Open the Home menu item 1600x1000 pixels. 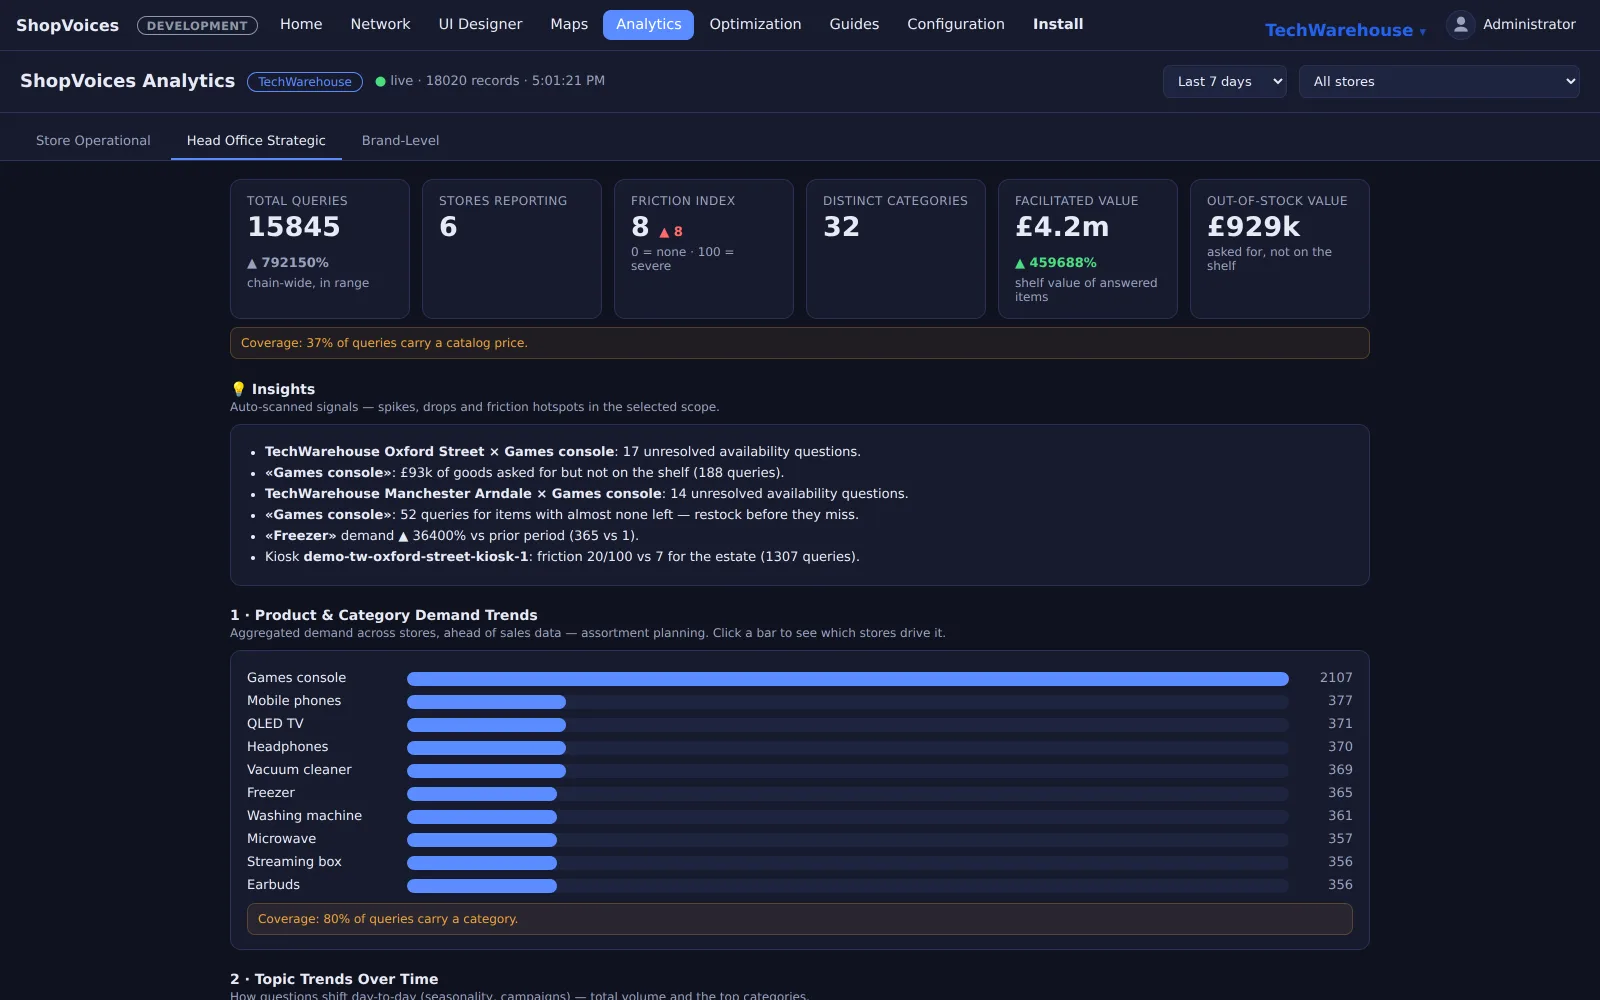click(x=301, y=24)
